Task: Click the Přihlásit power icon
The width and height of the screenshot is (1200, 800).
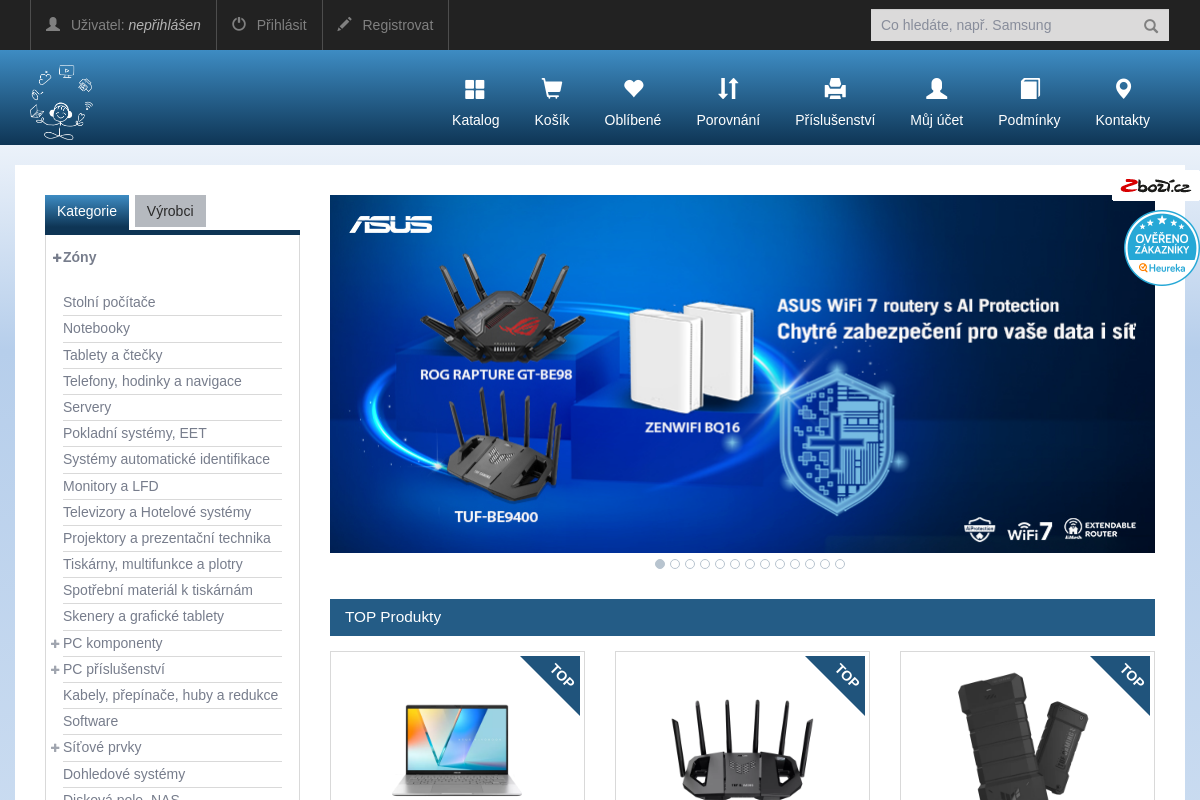Action: 239,24
